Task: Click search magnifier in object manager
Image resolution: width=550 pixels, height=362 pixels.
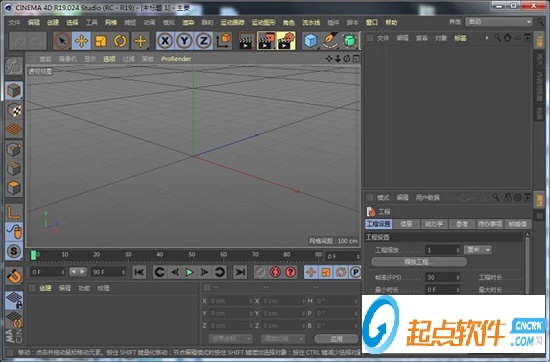Action: (497, 38)
